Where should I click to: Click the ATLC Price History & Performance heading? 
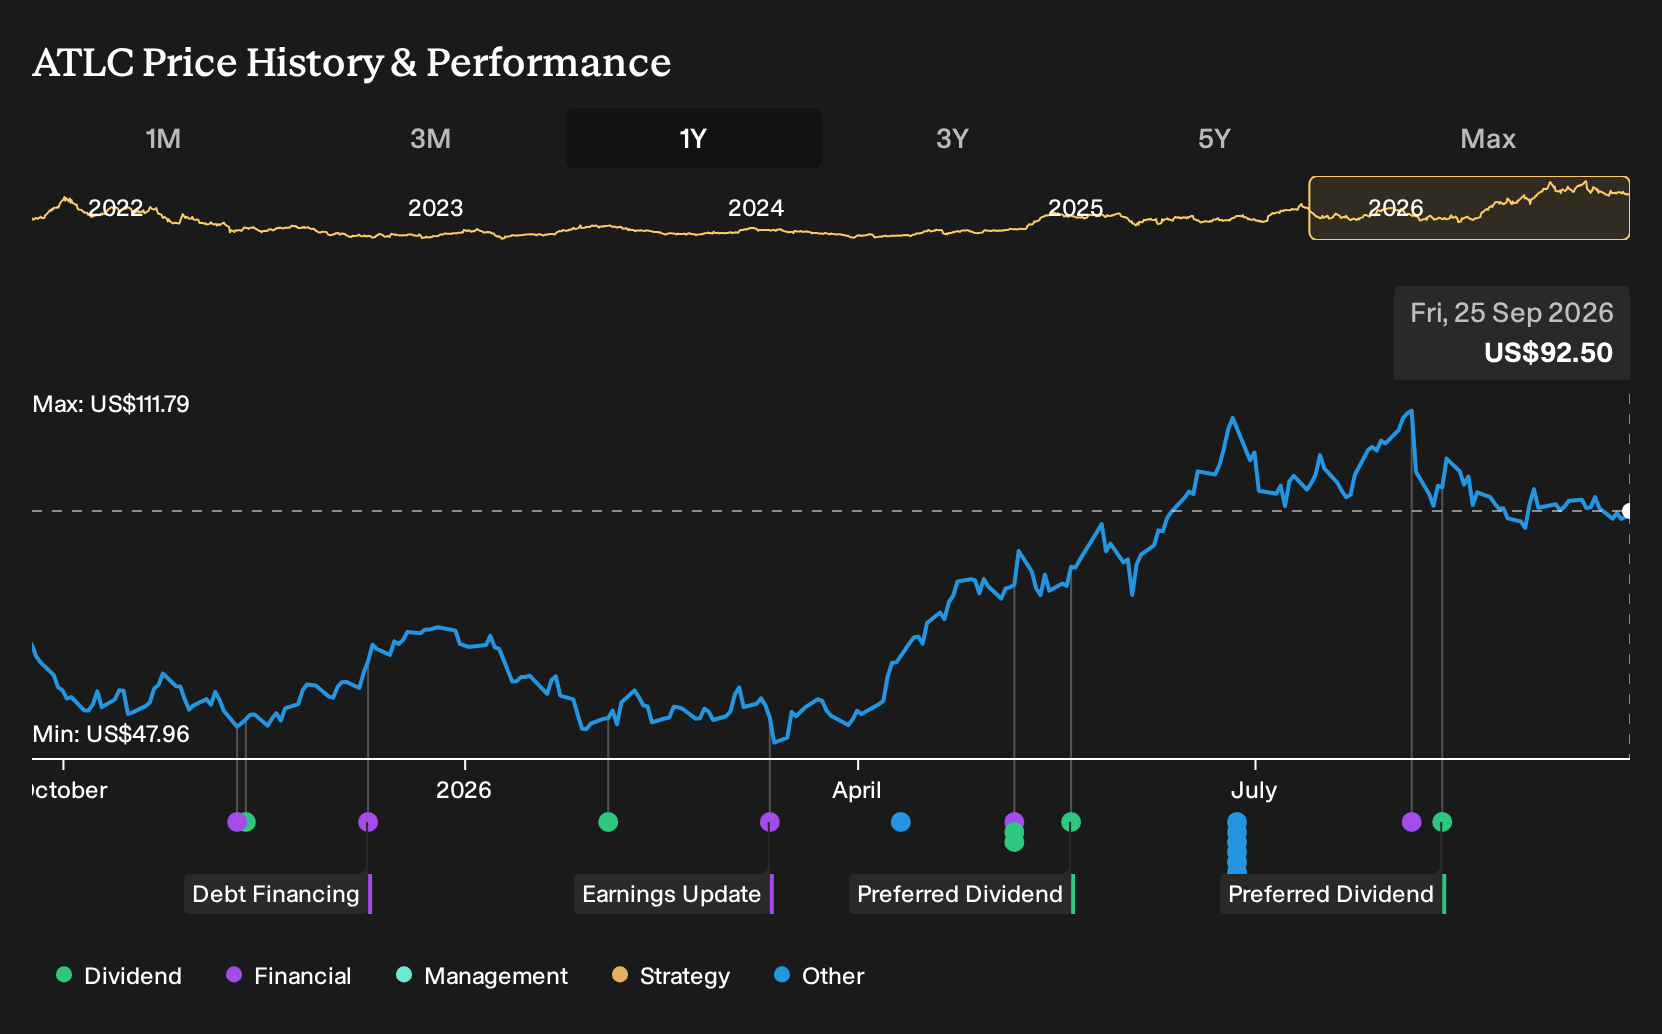coord(352,62)
